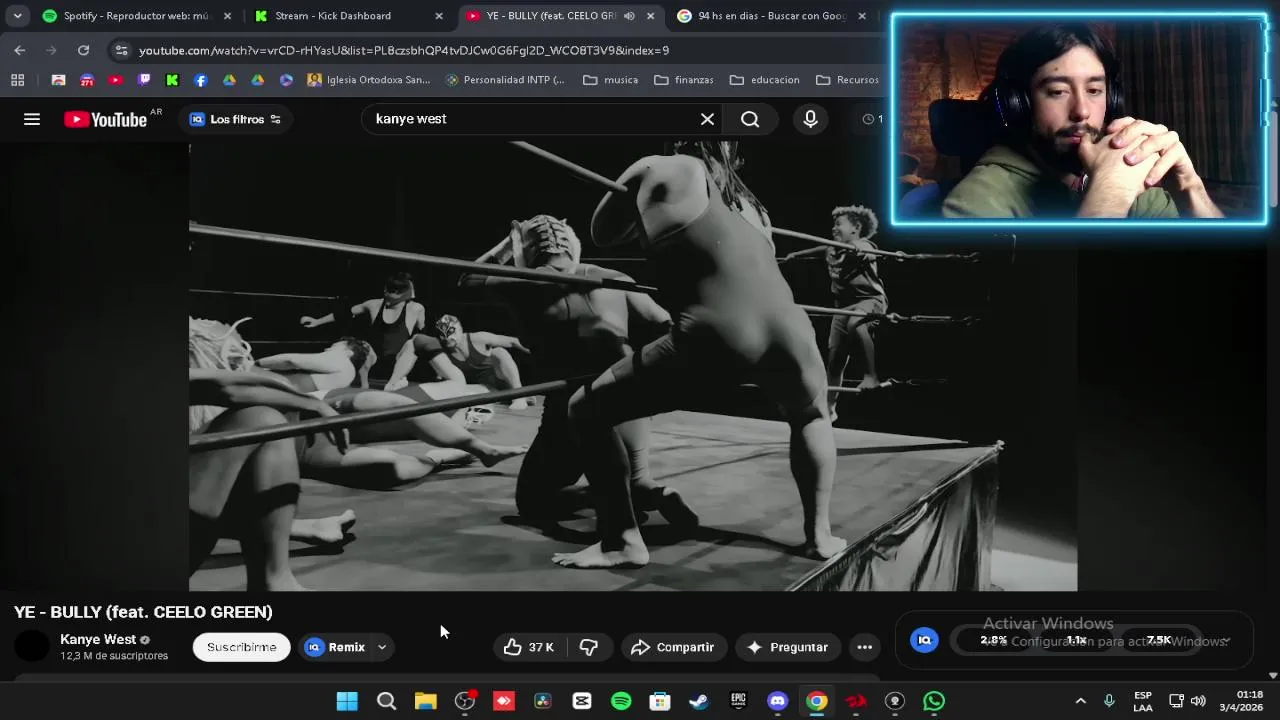
Task: Close the Spotify tab
Action: [227, 16]
